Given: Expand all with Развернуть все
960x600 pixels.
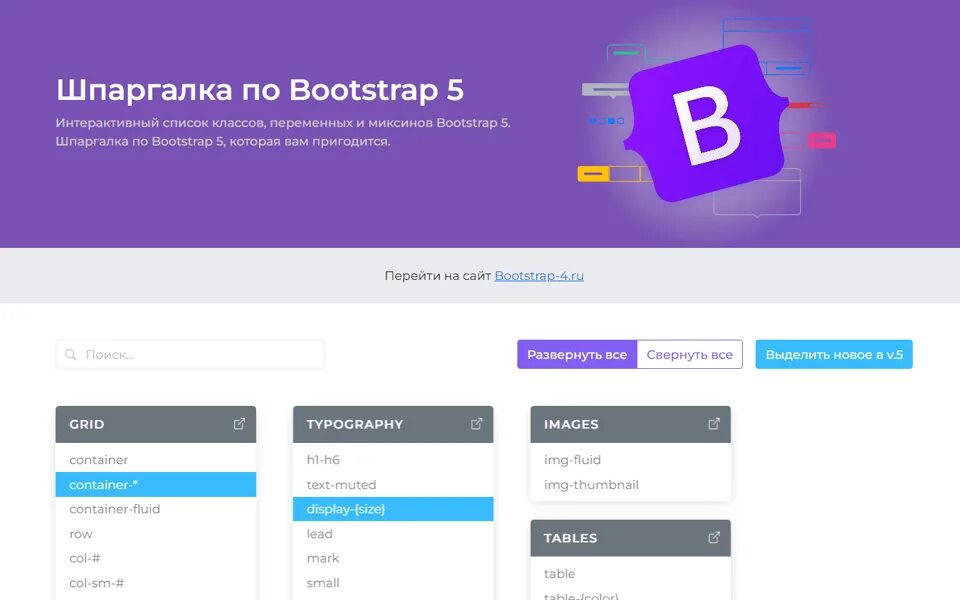Looking at the screenshot, I should tap(577, 354).
